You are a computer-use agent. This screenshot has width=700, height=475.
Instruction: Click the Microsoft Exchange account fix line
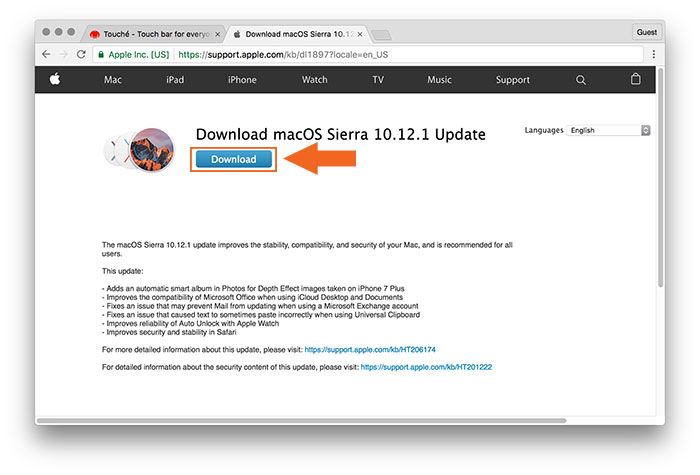260,306
